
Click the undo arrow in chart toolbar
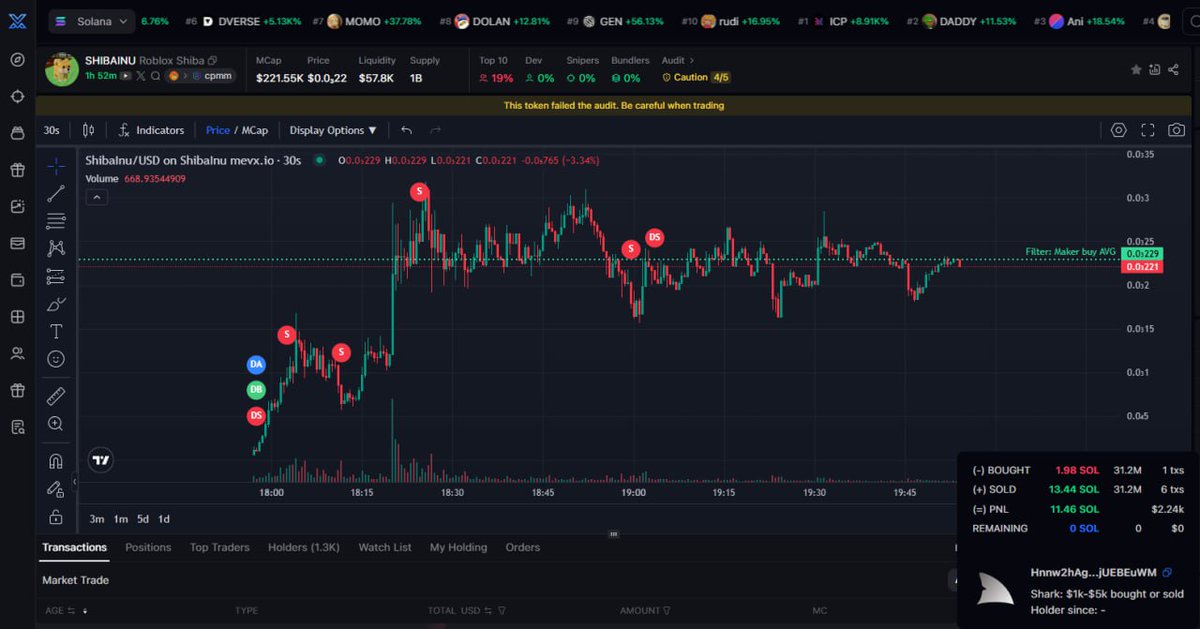pyautogui.click(x=406, y=130)
